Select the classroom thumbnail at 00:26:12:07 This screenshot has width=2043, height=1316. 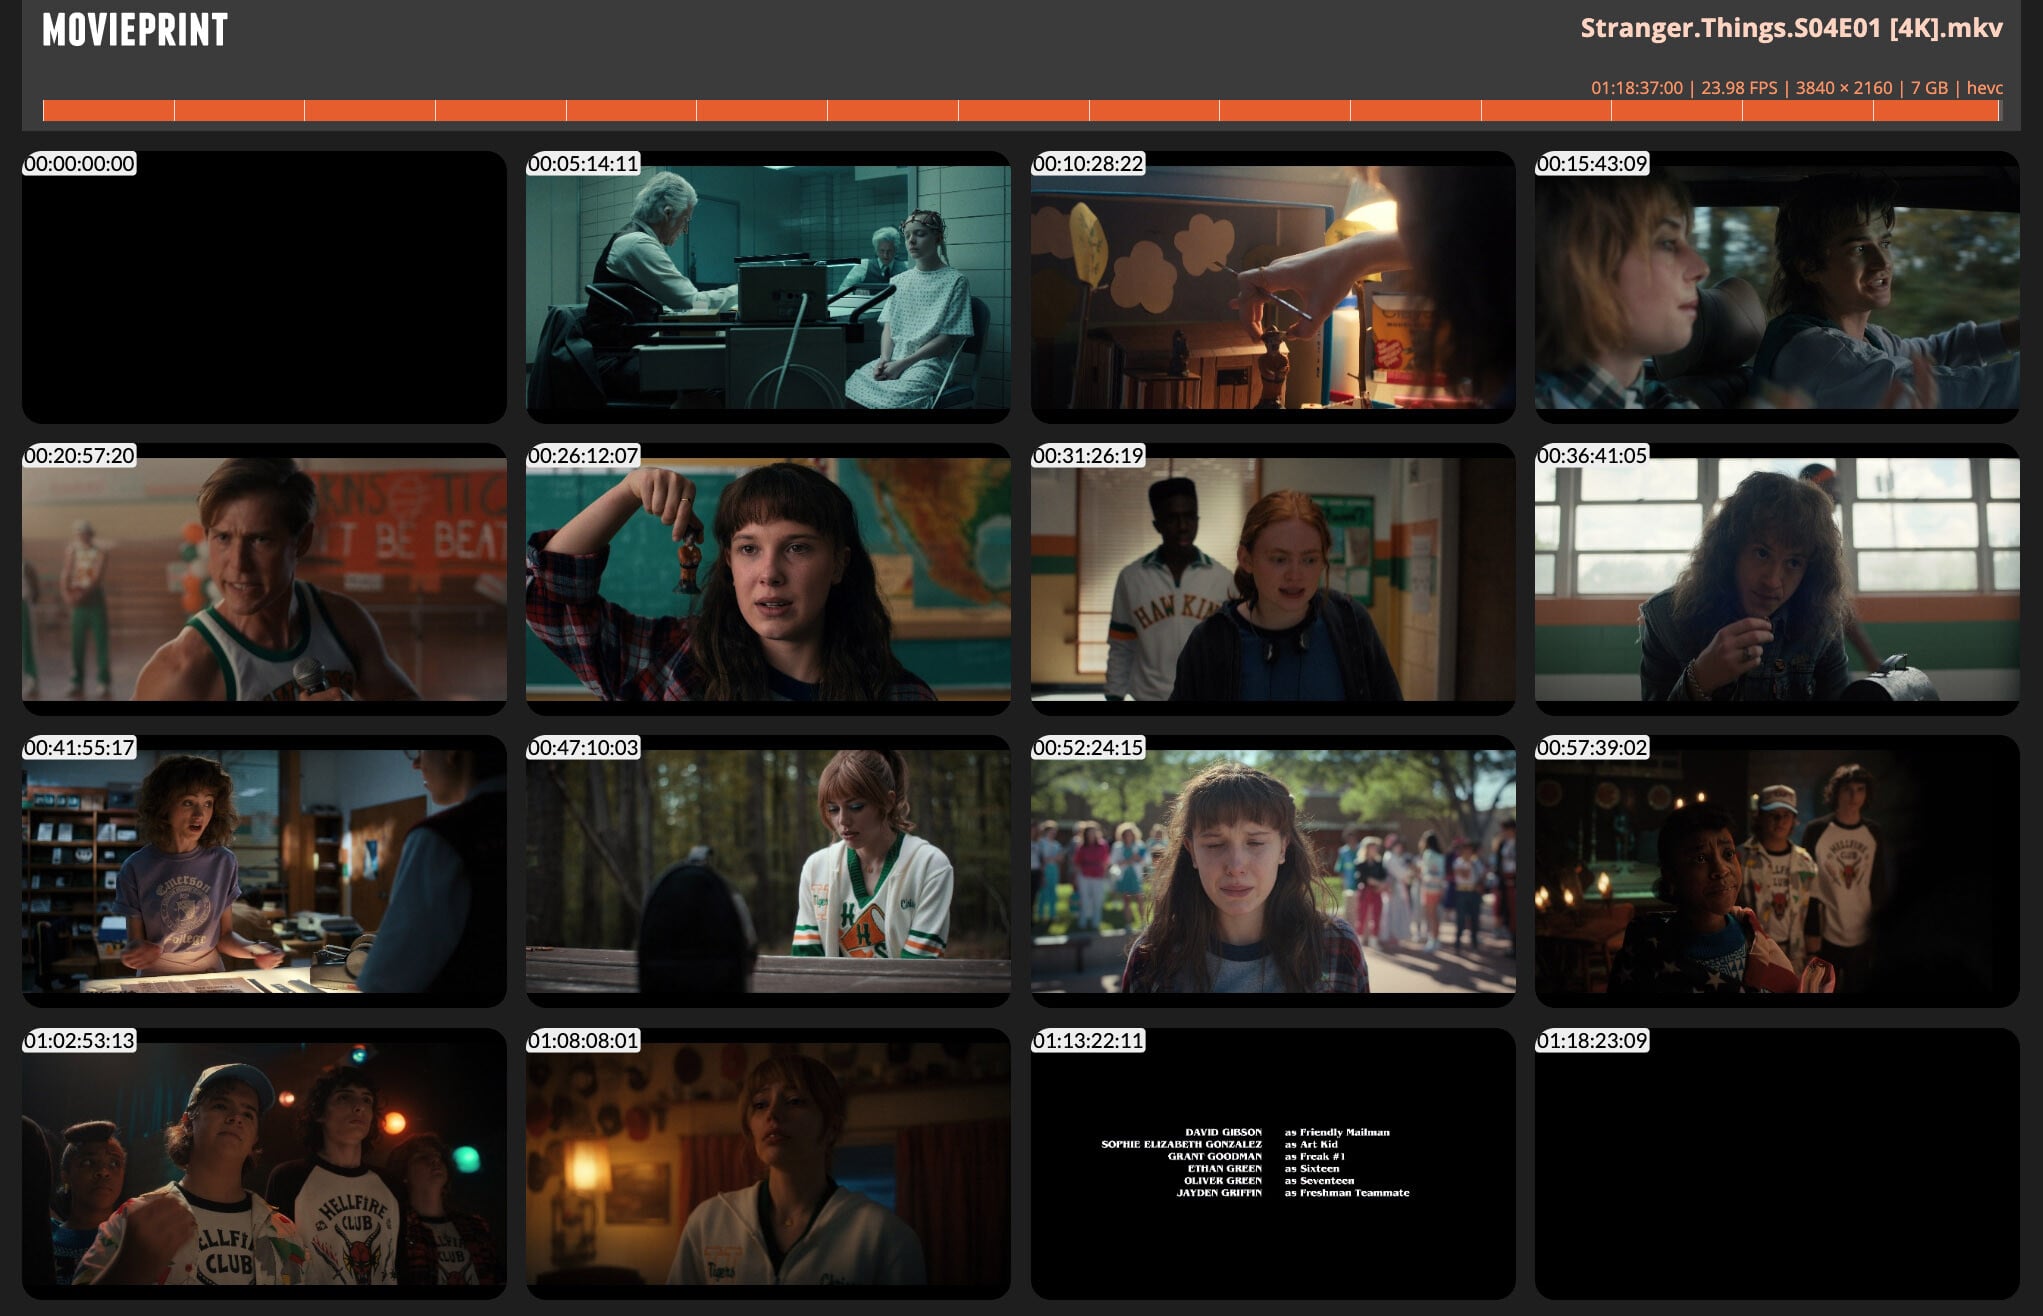pos(768,580)
